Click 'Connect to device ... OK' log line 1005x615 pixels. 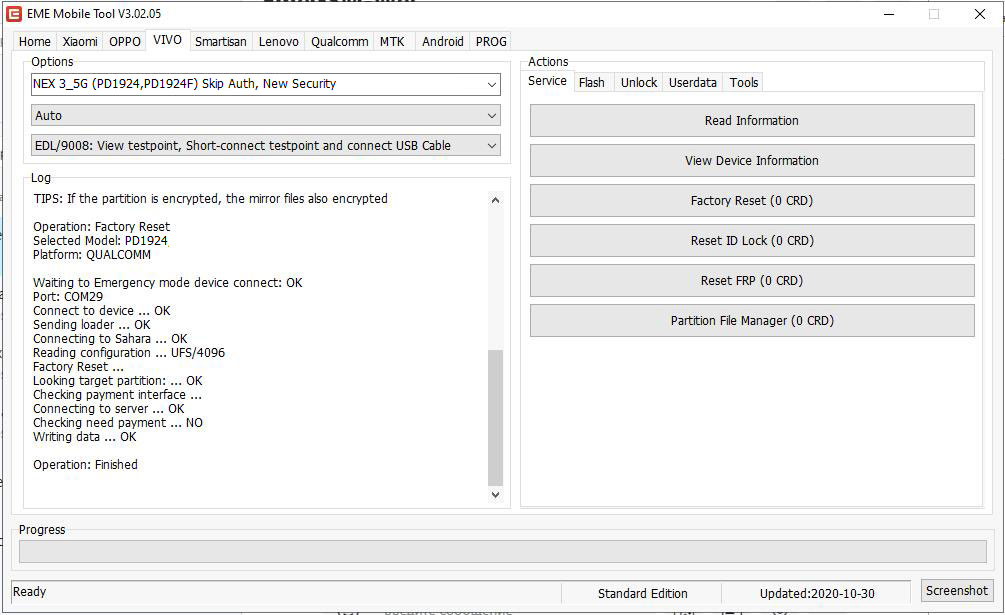pyautogui.click(x=102, y=311)
